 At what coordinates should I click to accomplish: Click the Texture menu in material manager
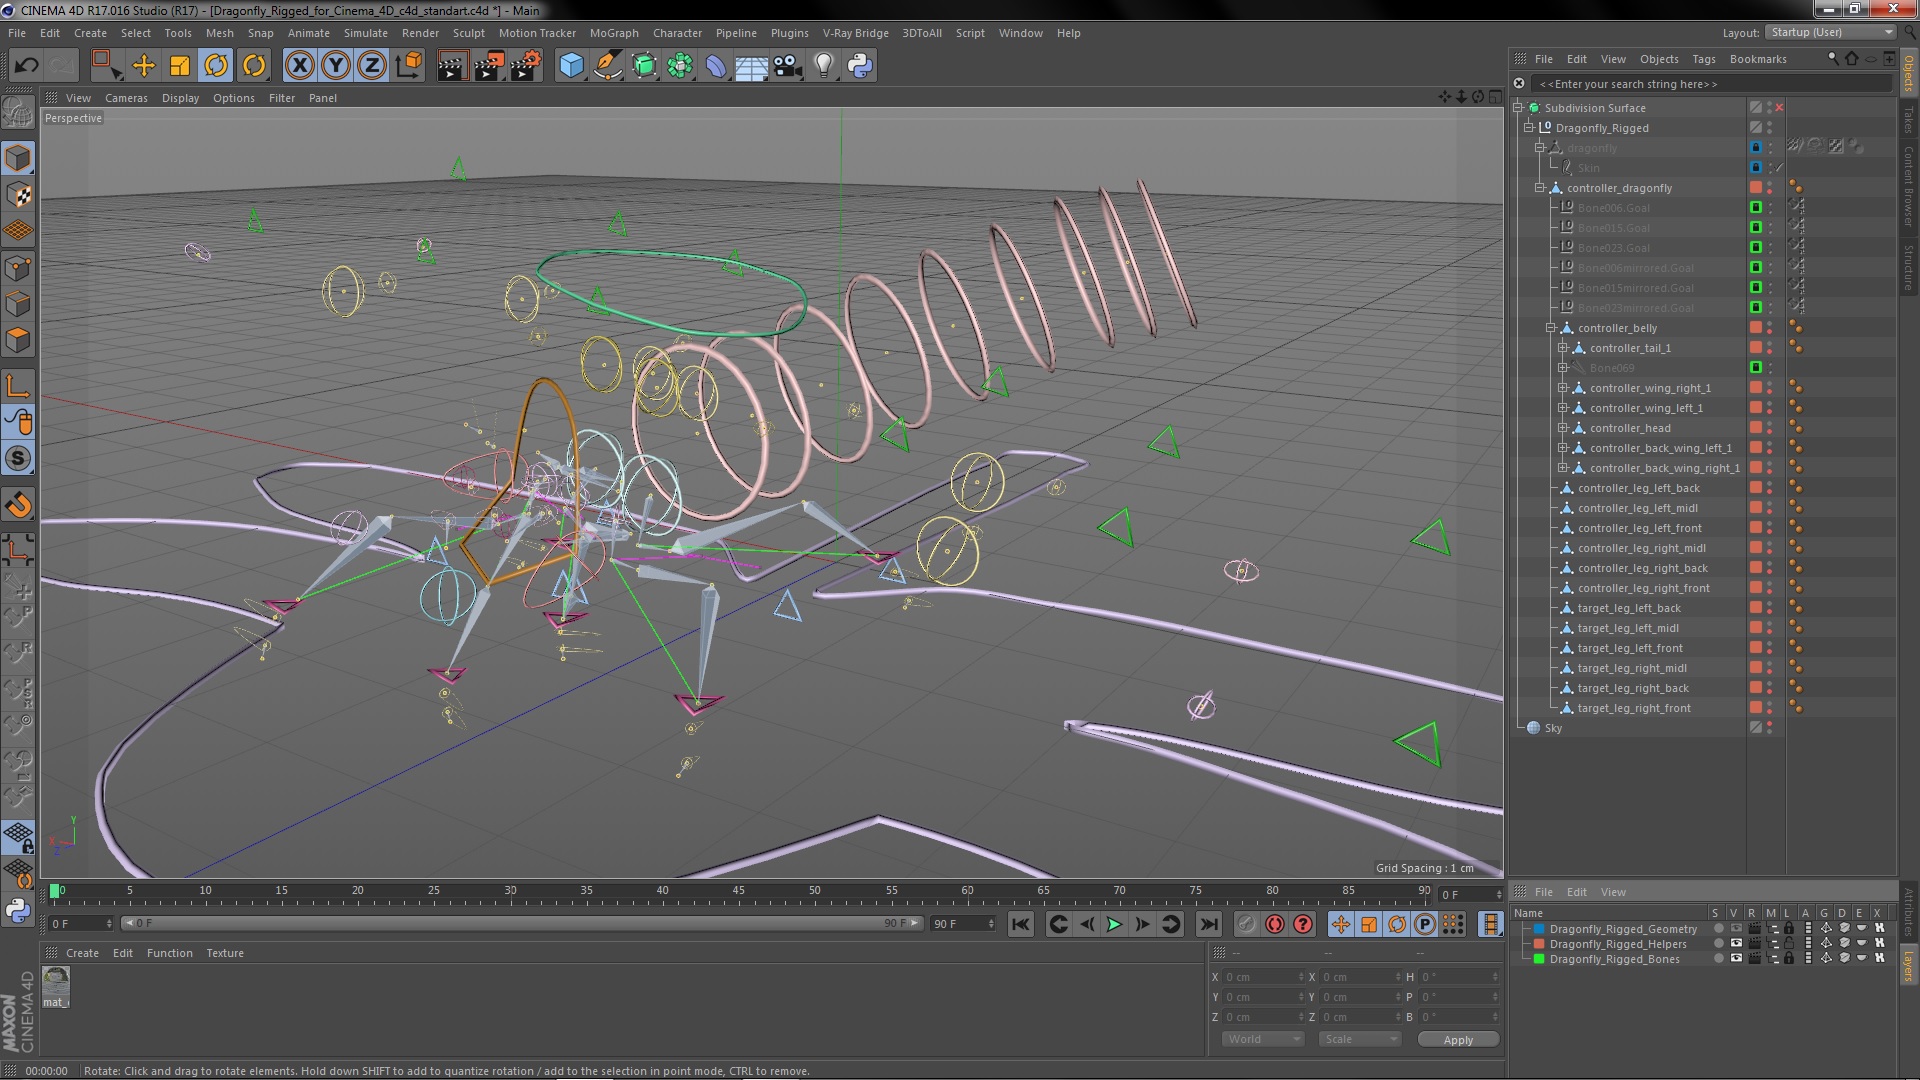[225, 953]
